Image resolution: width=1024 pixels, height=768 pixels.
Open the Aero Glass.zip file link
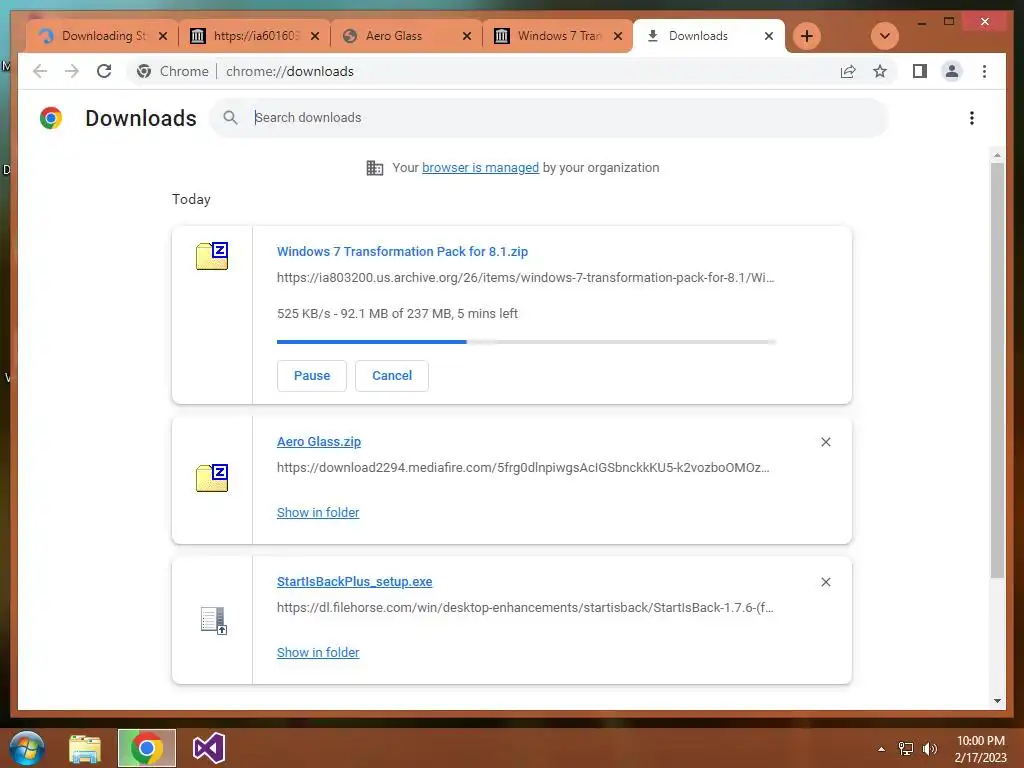click(x=319, y=441)
